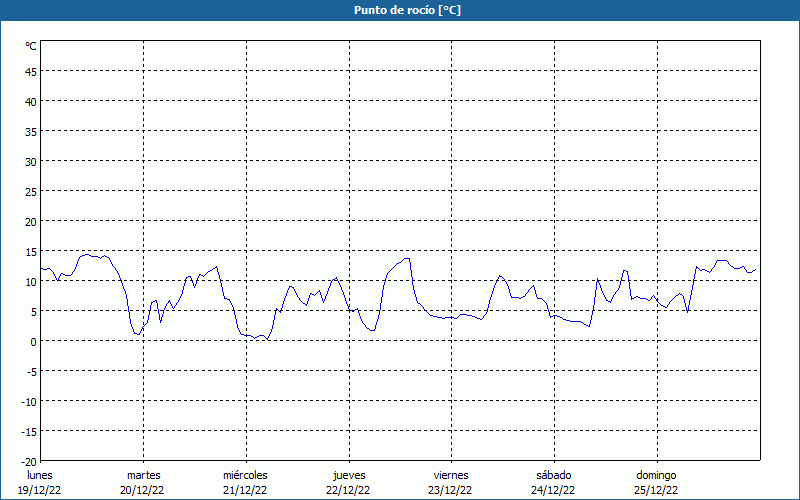
Task: Select the 45 y-axis tick label
Action: pos(31,71)
